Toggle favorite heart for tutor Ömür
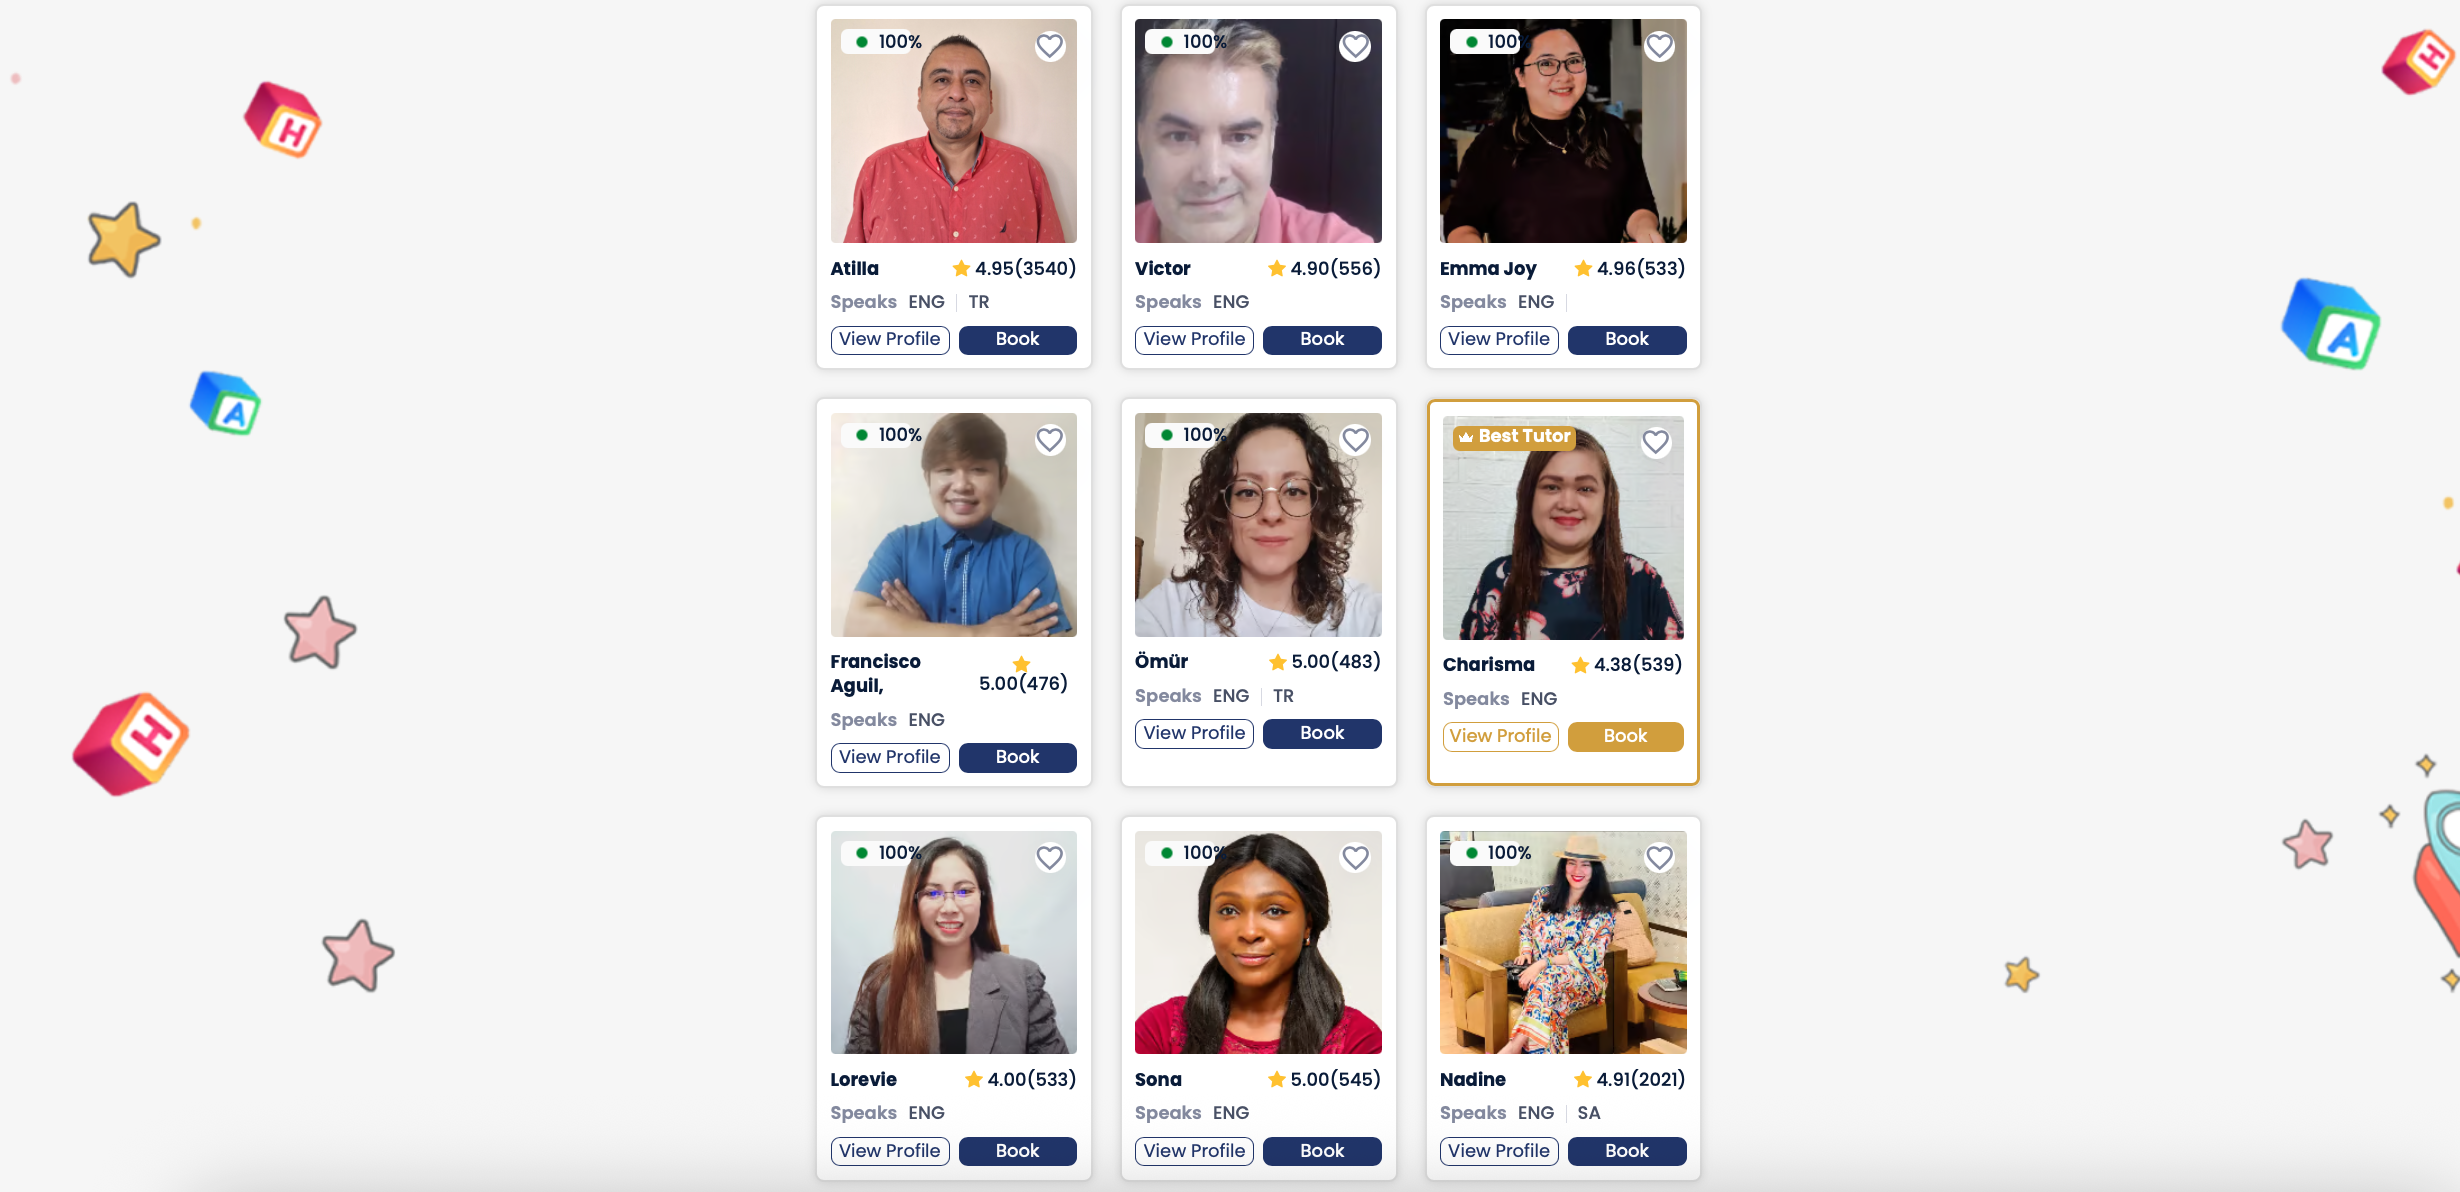The image size is (2460, 1192). click(x=1355, y=440)
